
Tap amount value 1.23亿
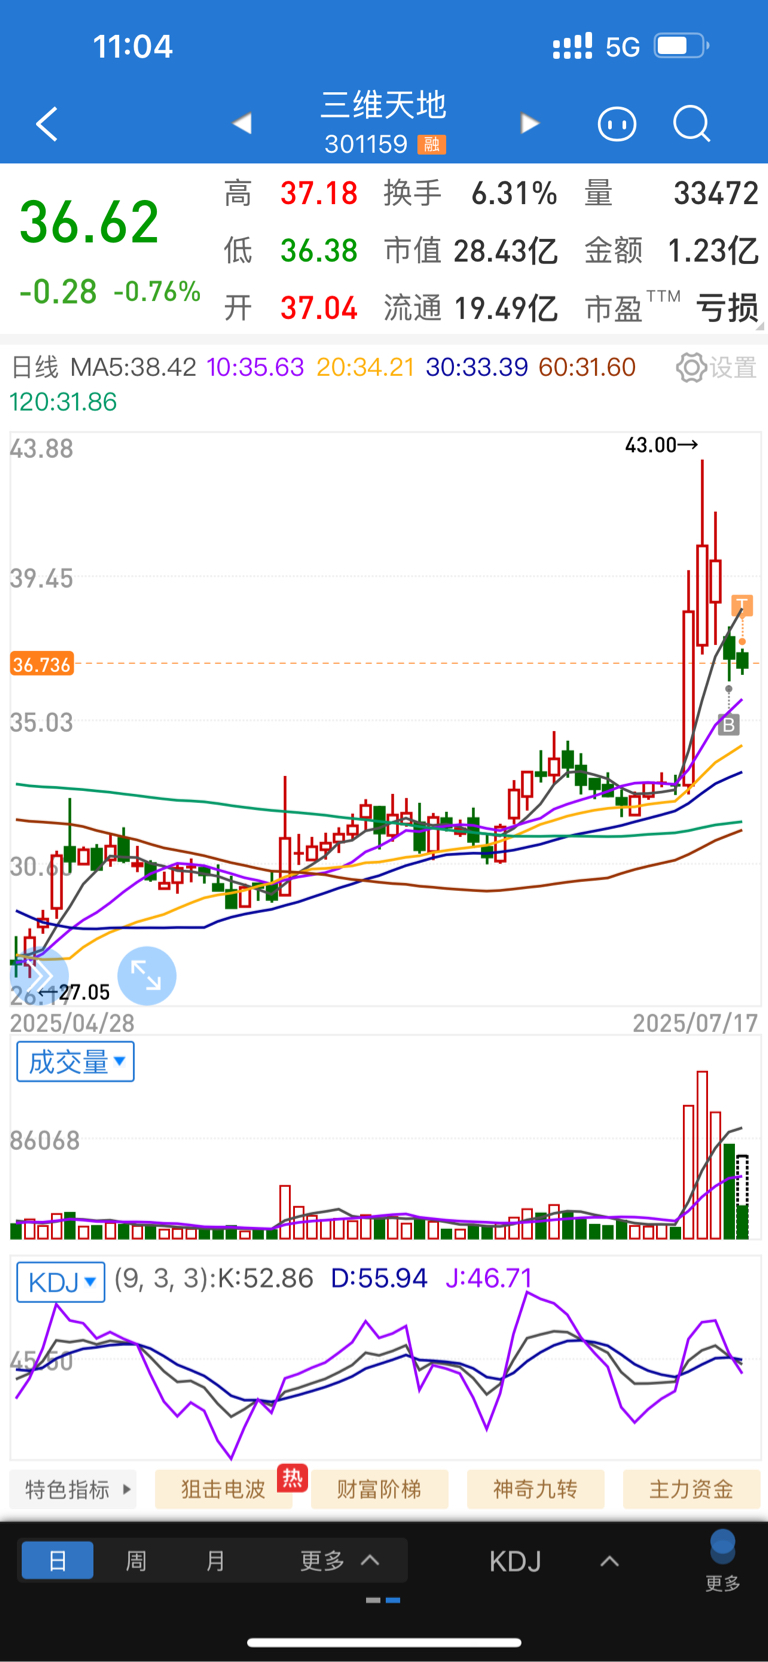[x=713, y=250]
